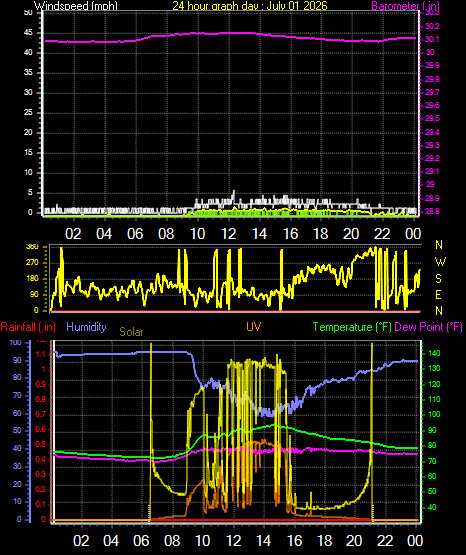Click the '0.7' rainfall axis value
This screenshot has height=555, width=466.
pos(41,414)
